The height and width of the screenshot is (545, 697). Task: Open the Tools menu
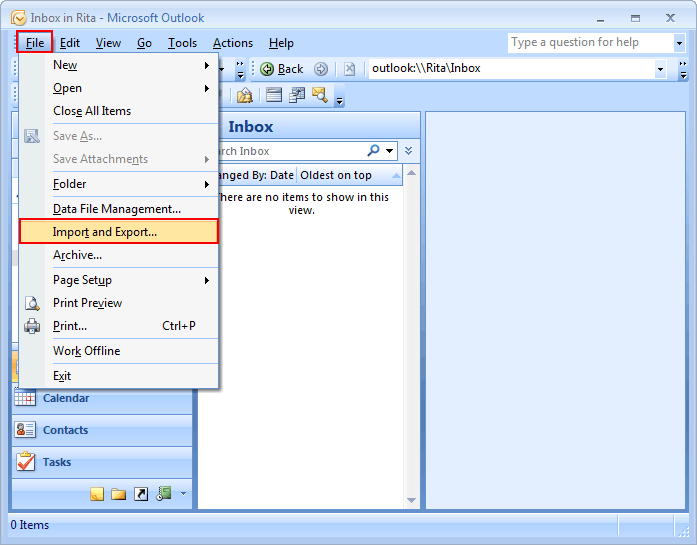click(182, 43)
